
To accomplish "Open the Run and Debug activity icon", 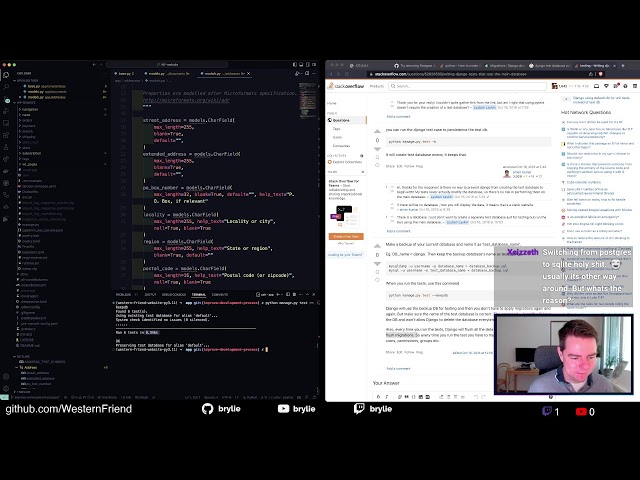I will [6, 111].
